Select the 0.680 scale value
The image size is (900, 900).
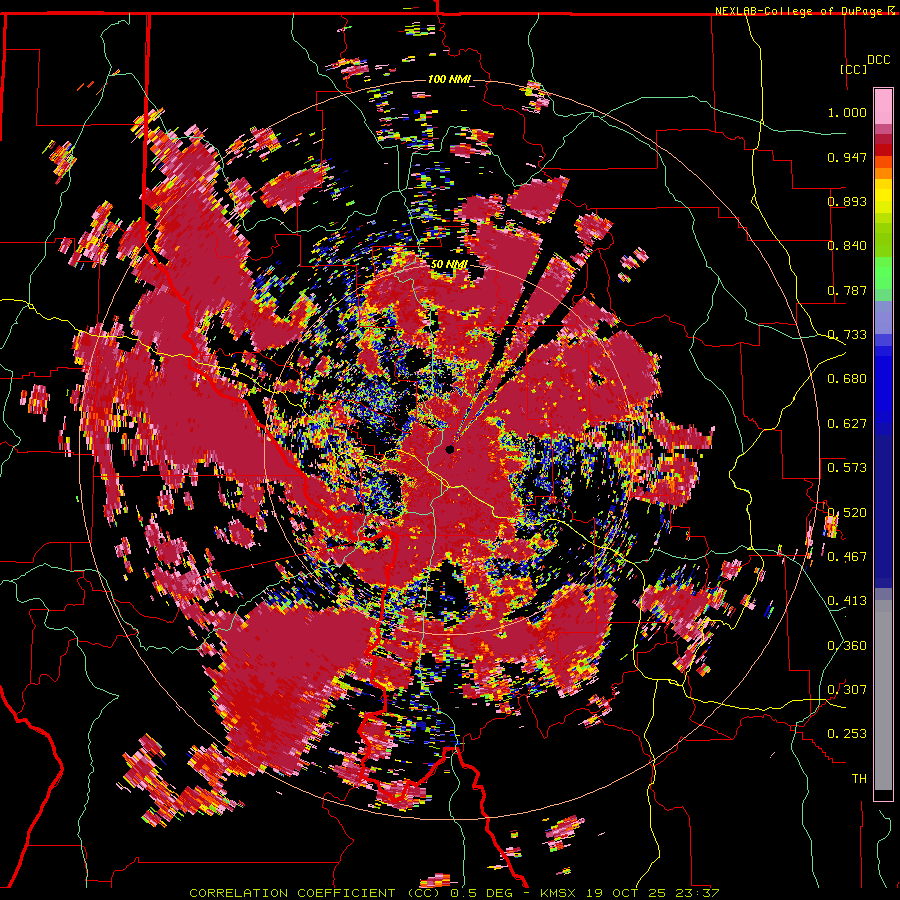point(847,379)
